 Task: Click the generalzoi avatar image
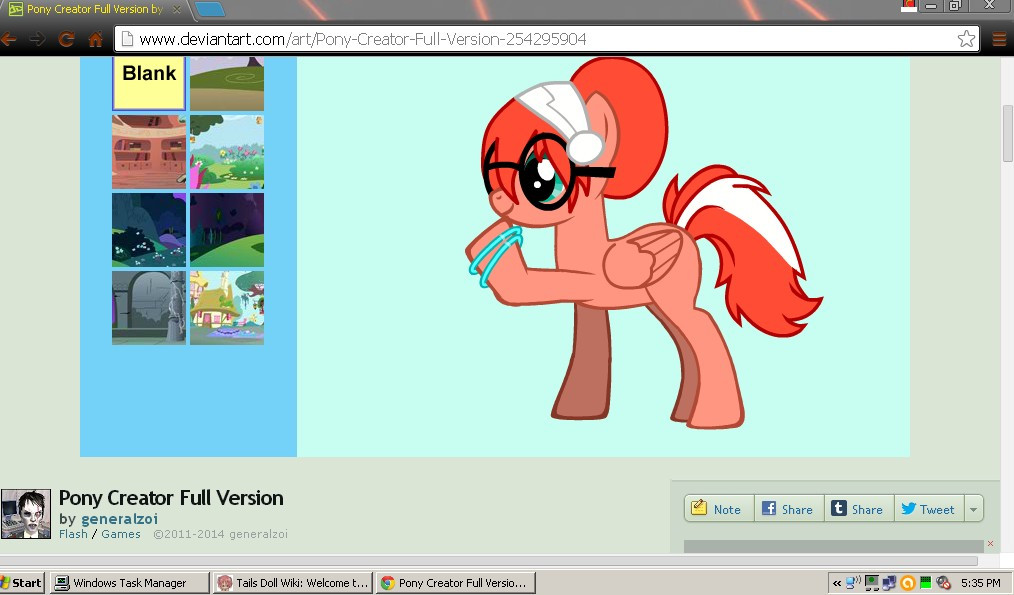coord(26,514)
